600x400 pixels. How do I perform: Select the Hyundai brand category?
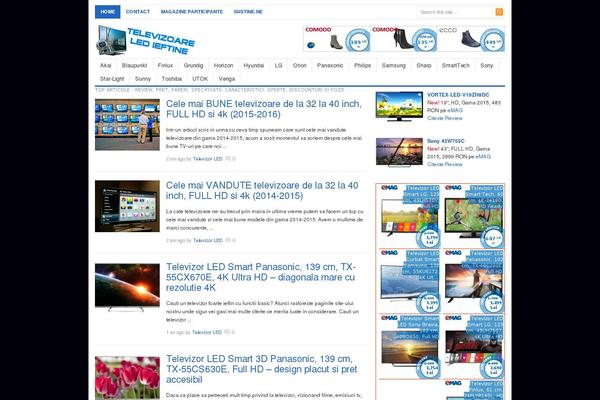click(254, 65)
